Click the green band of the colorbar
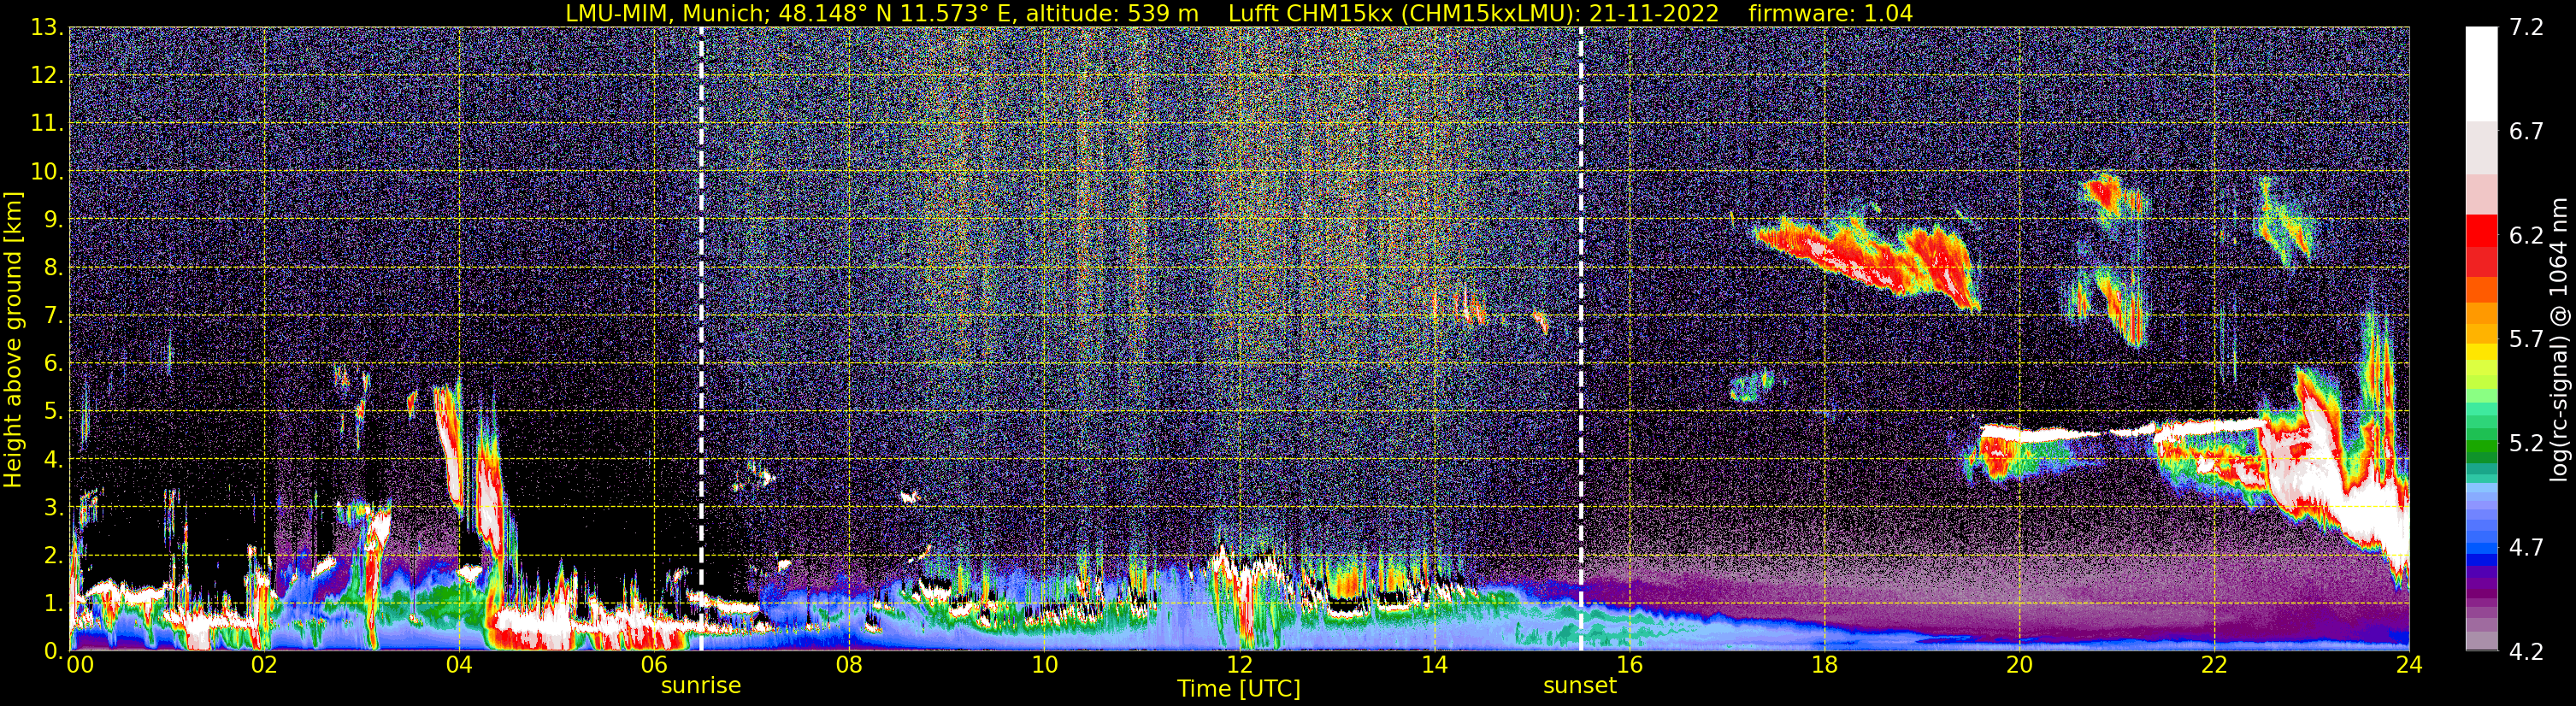Screen dimensions: 2576x706 2481,445
